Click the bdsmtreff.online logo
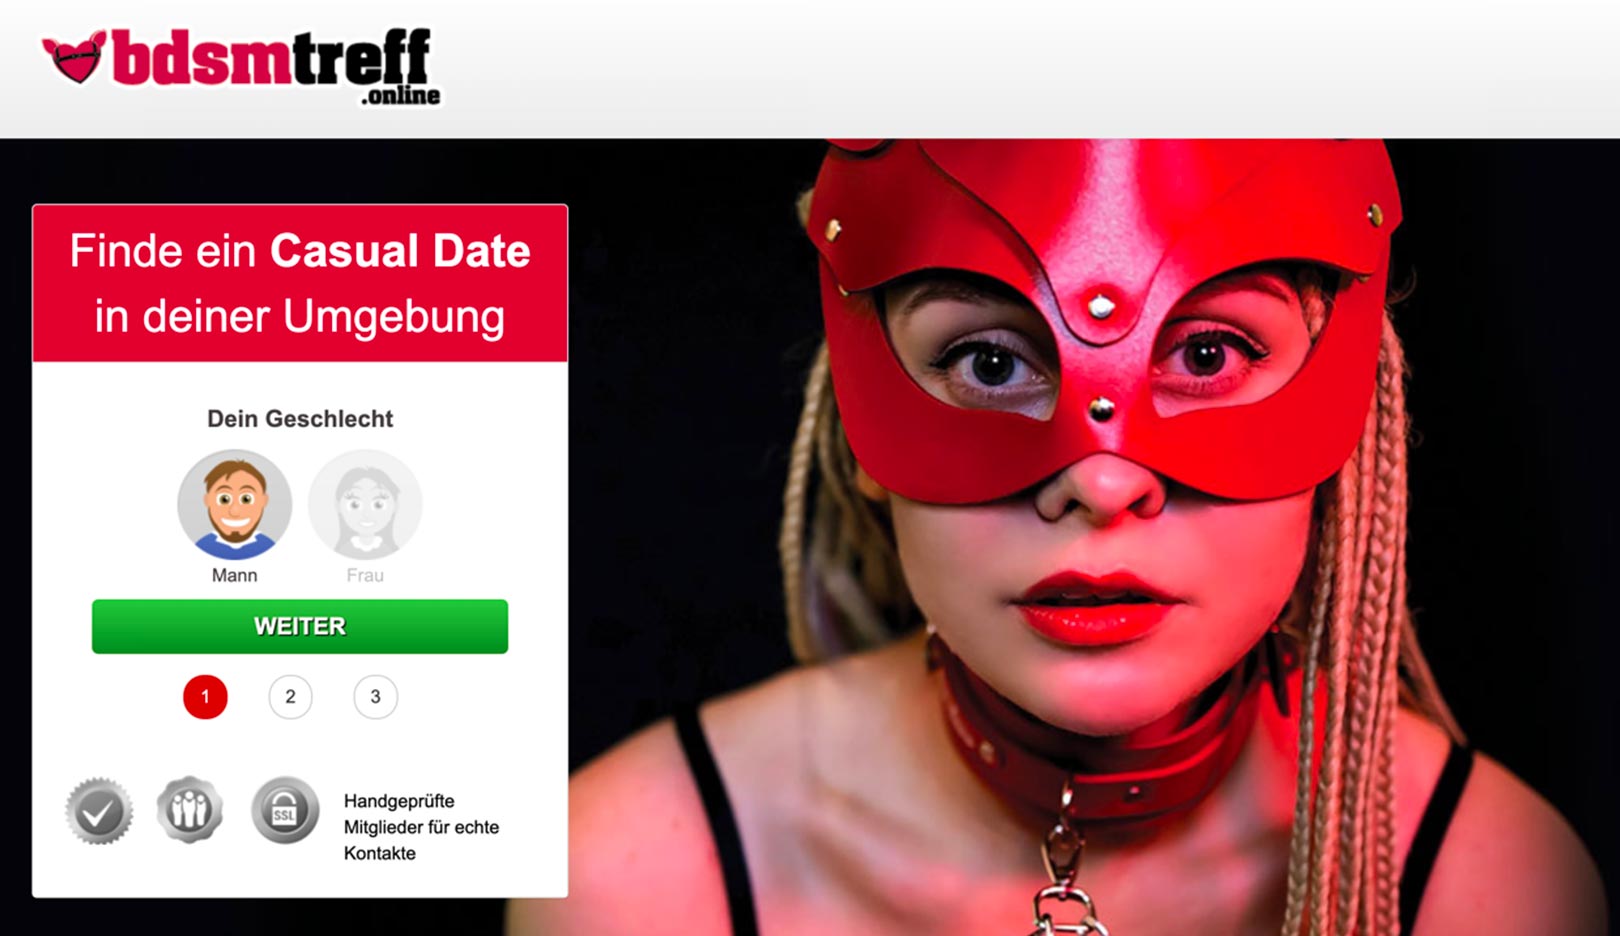Viewport: 1620px width, 936px height. 241,66
